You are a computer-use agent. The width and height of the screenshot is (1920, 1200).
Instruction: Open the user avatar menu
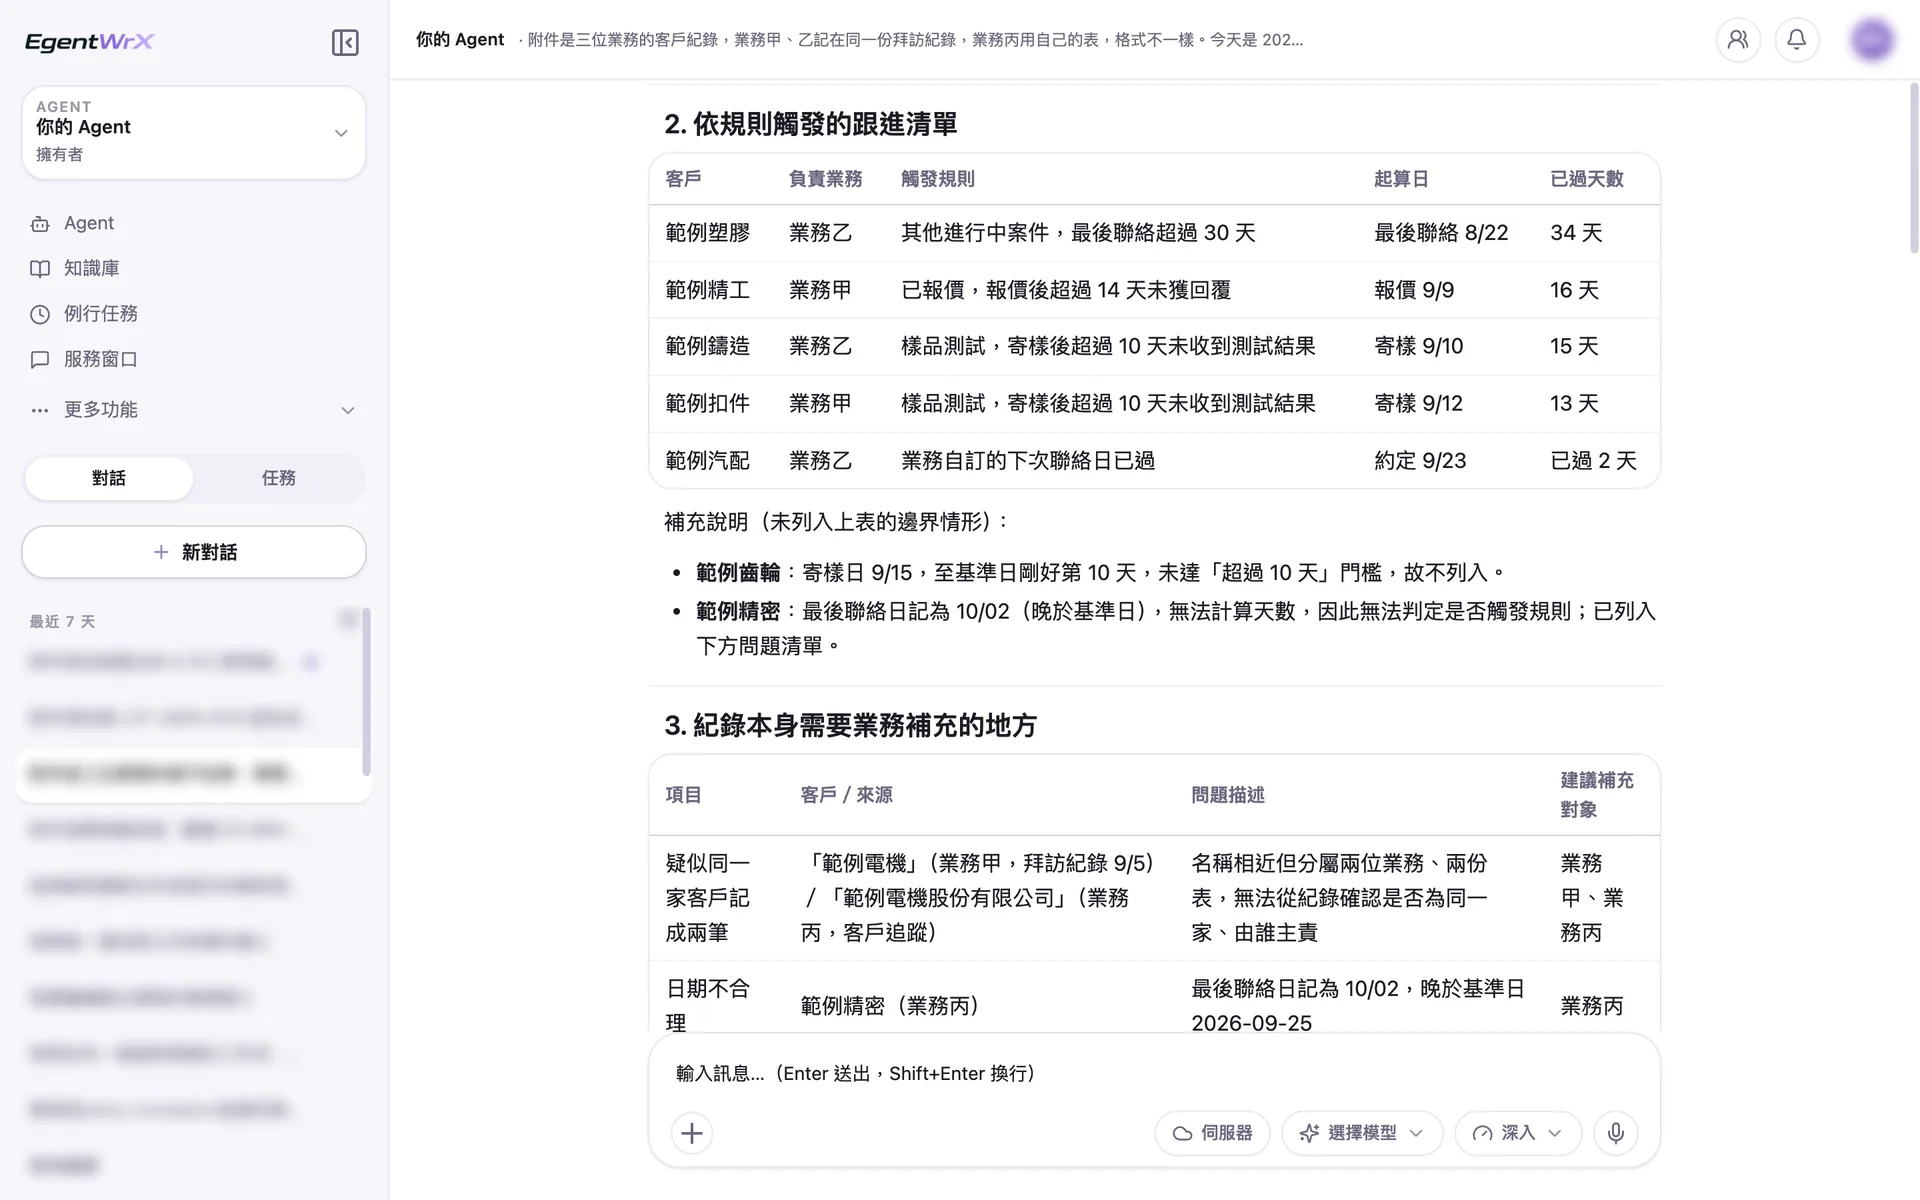coord(1872,40)
